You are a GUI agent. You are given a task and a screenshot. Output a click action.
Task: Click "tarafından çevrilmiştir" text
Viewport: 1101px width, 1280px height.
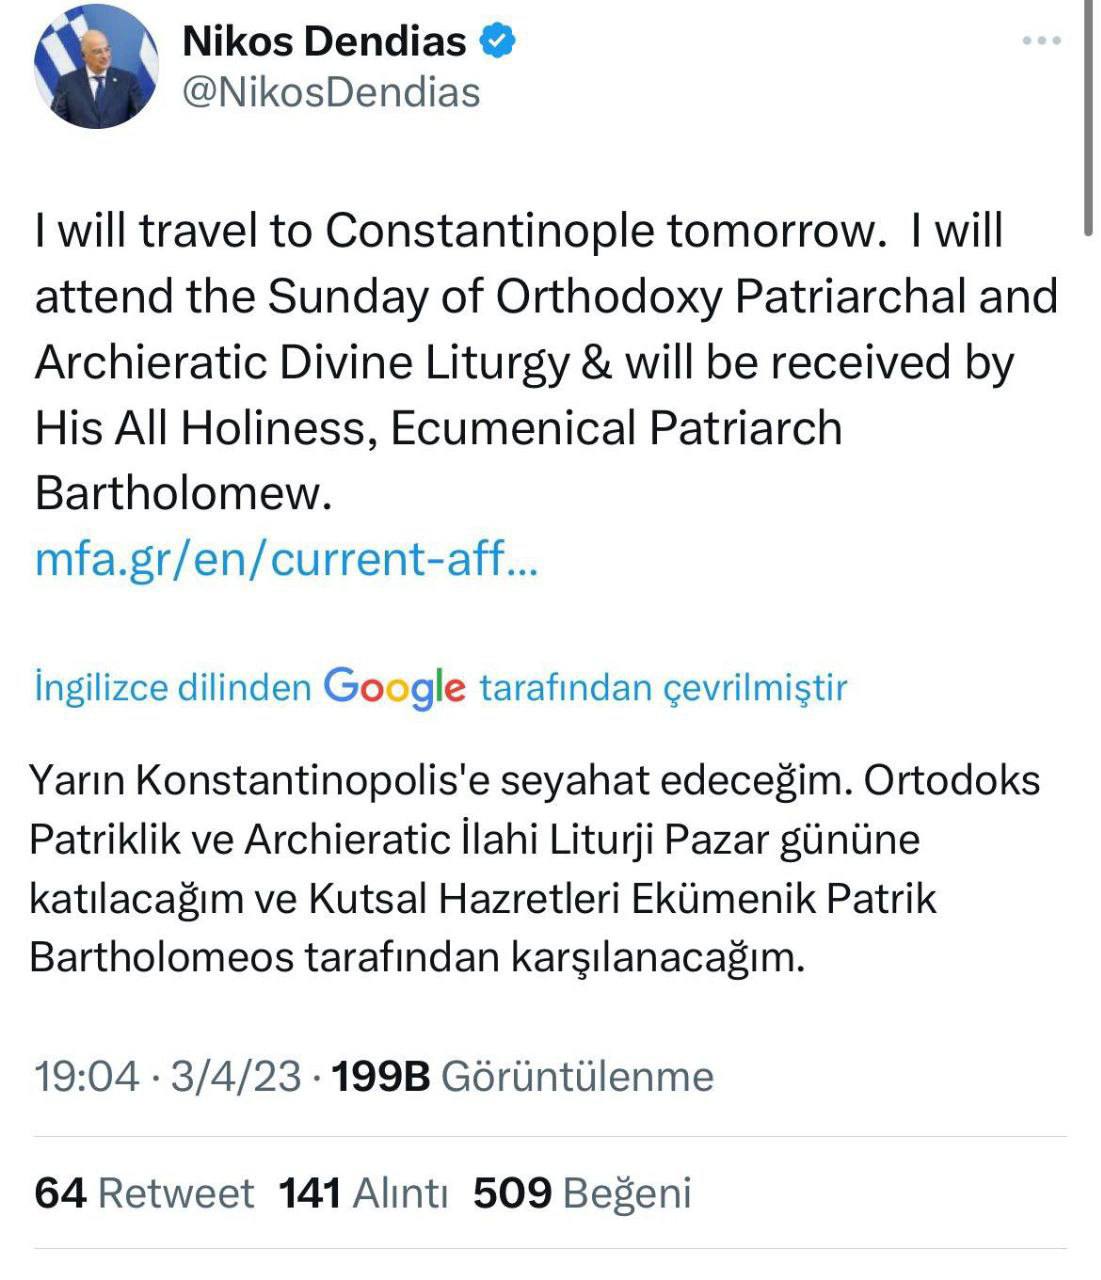pyautogui.click(x=663, y=688)
